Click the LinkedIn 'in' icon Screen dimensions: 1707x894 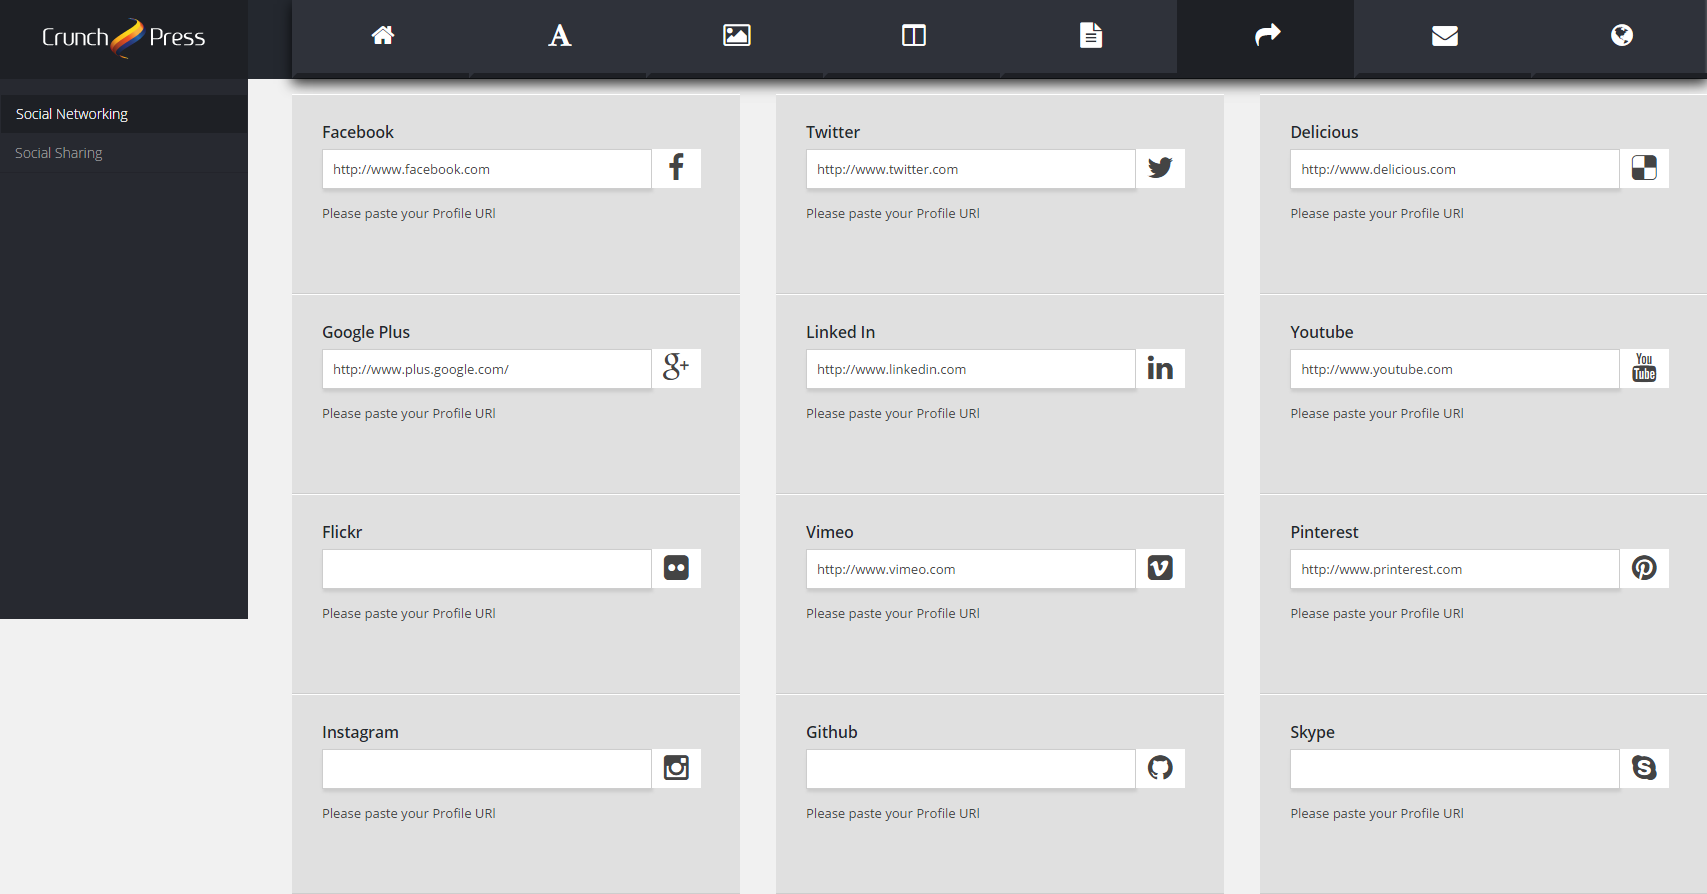click(x=1160, y=368)
